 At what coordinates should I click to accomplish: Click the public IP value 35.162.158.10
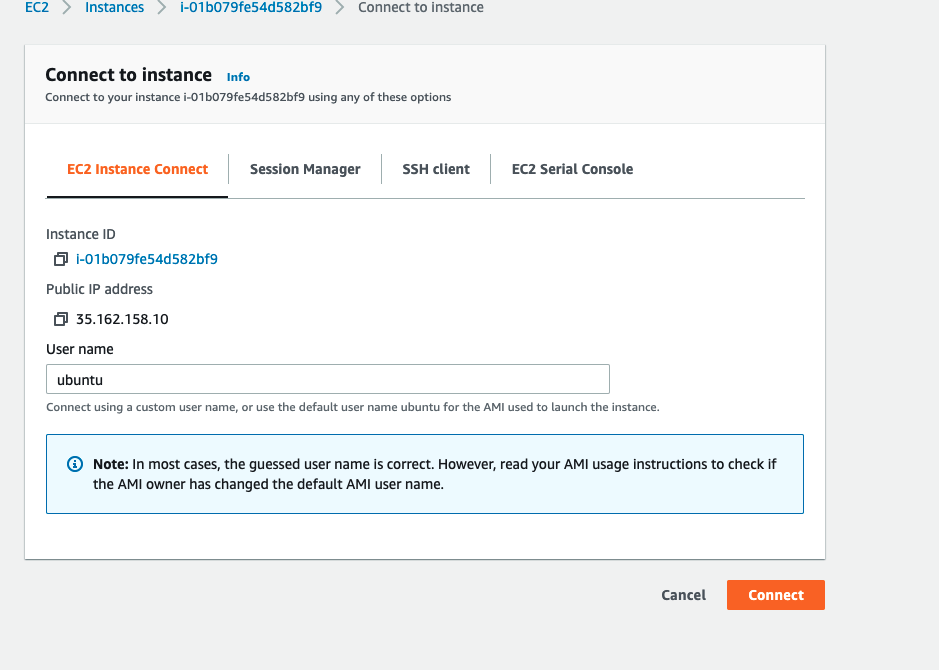point(122,320)
